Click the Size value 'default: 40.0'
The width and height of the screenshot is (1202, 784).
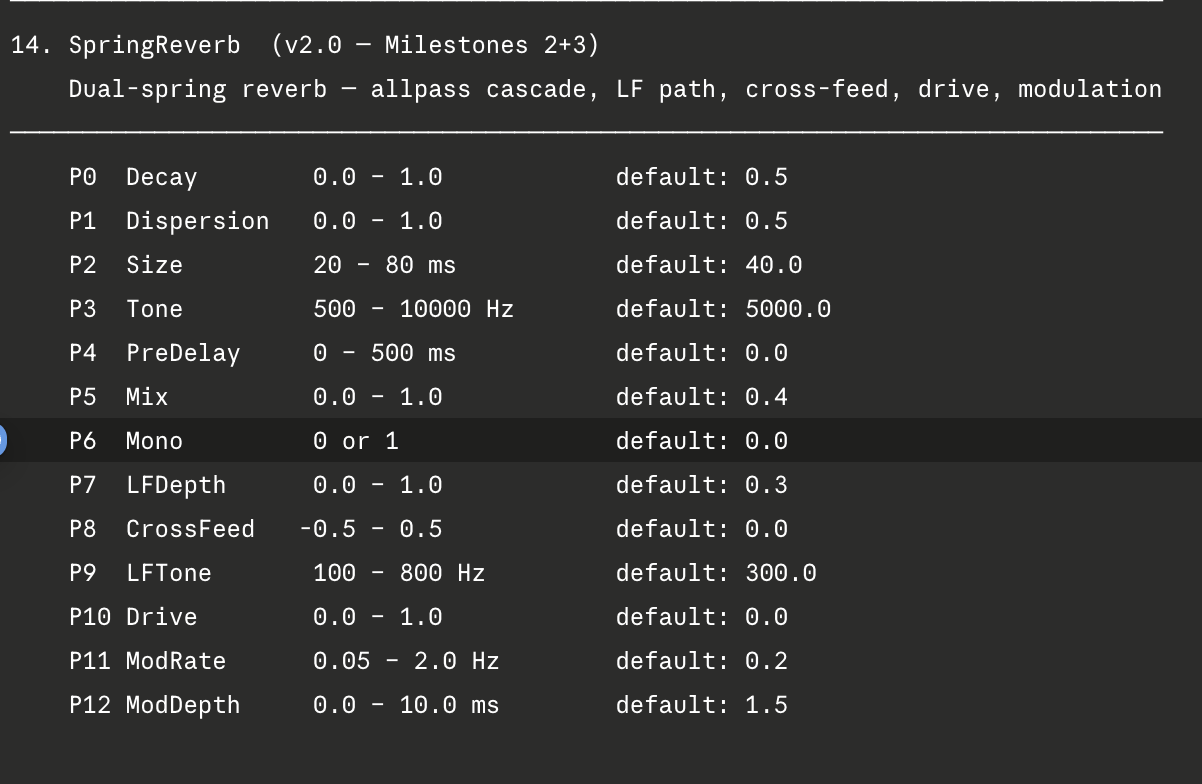[x=709, y=265]
